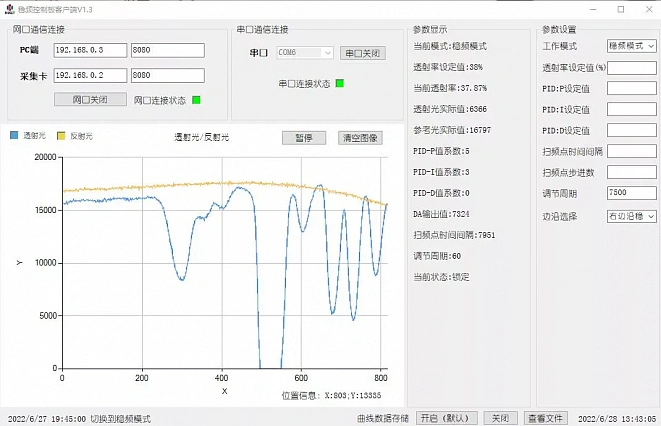Click the 透射光/反射光 chart title
The height and width of the screenshot is (426, 661).
pyautogui.click(x=202, y=137)
